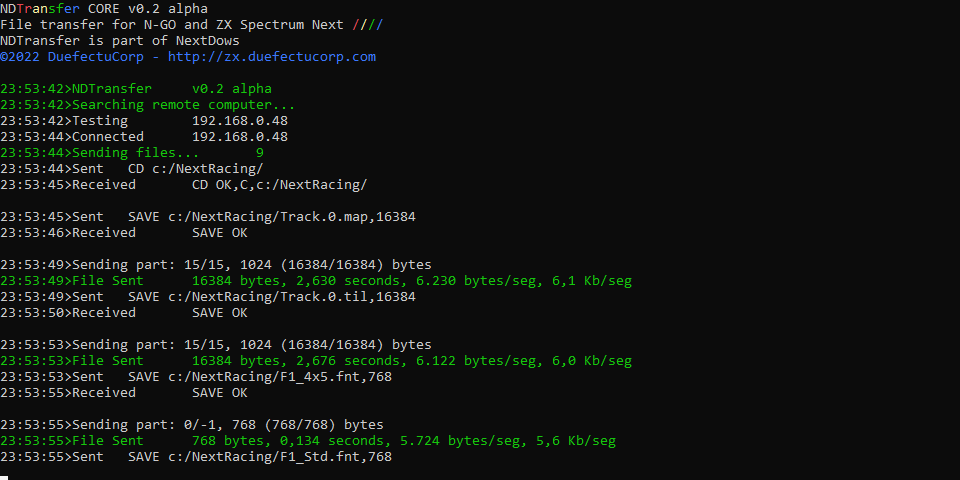This screenshot has width=960, height=480.
Task: Click the 'Sending files... 9' line
Action: pos(132,152)
